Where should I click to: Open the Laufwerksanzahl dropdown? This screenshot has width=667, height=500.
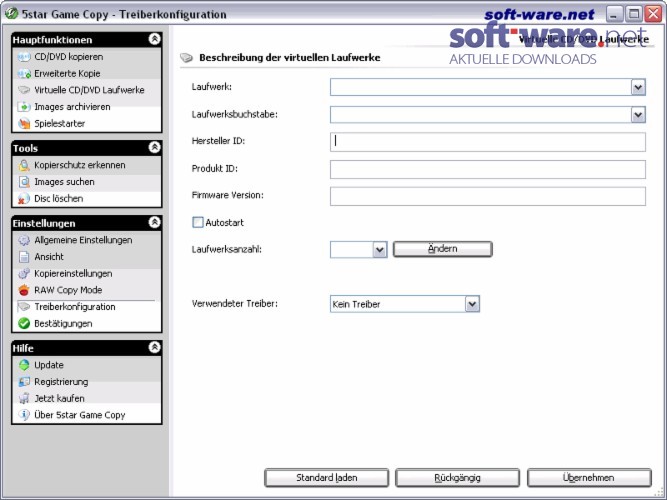click(x=379, y=250)
